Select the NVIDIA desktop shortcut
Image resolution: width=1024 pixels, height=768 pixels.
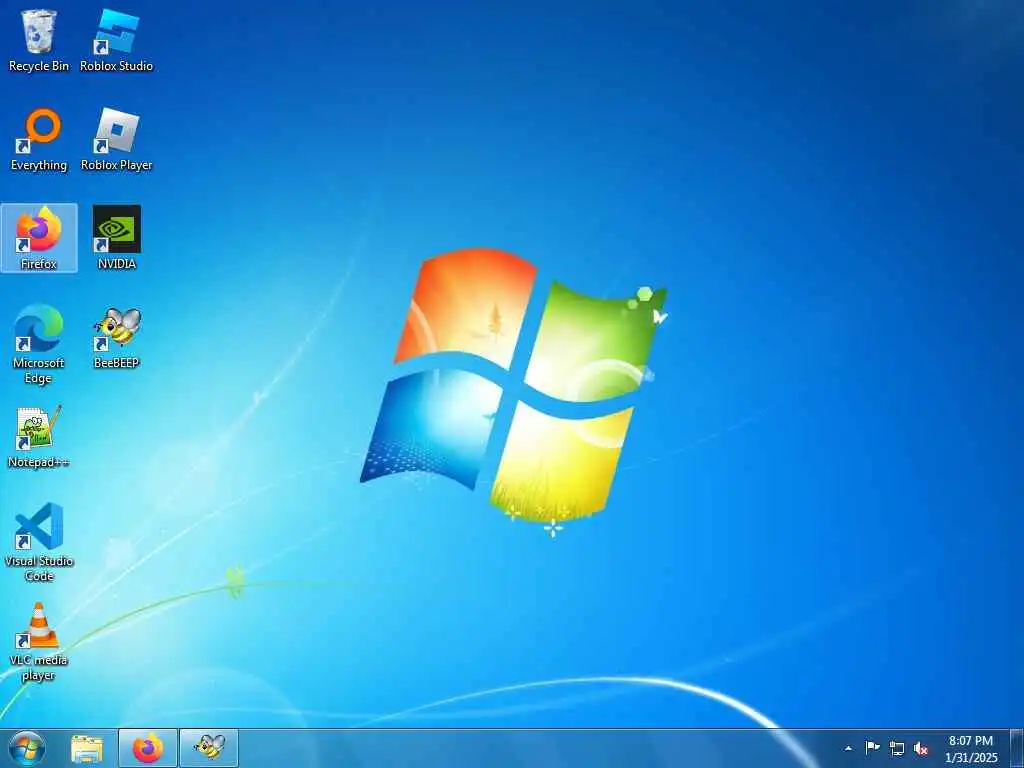click(116, 238)
